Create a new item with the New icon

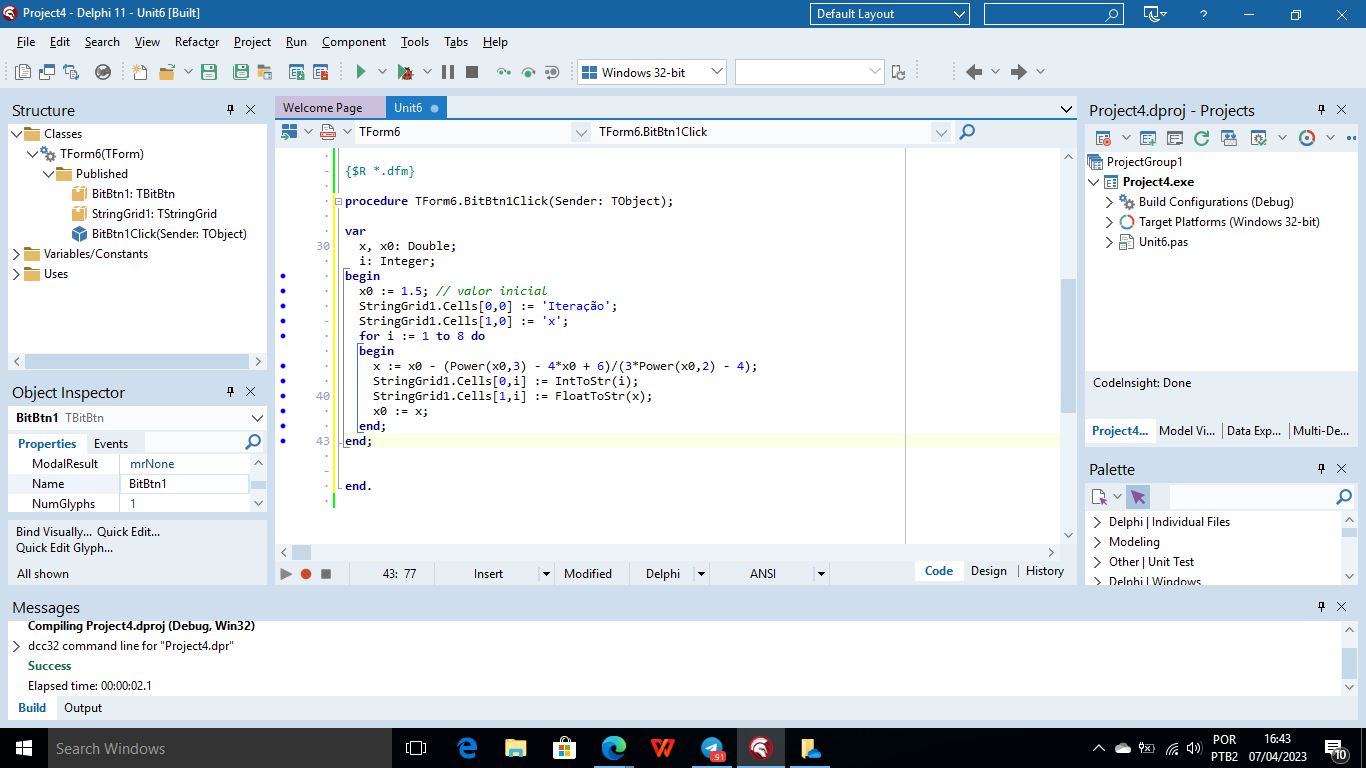point(140,72)
